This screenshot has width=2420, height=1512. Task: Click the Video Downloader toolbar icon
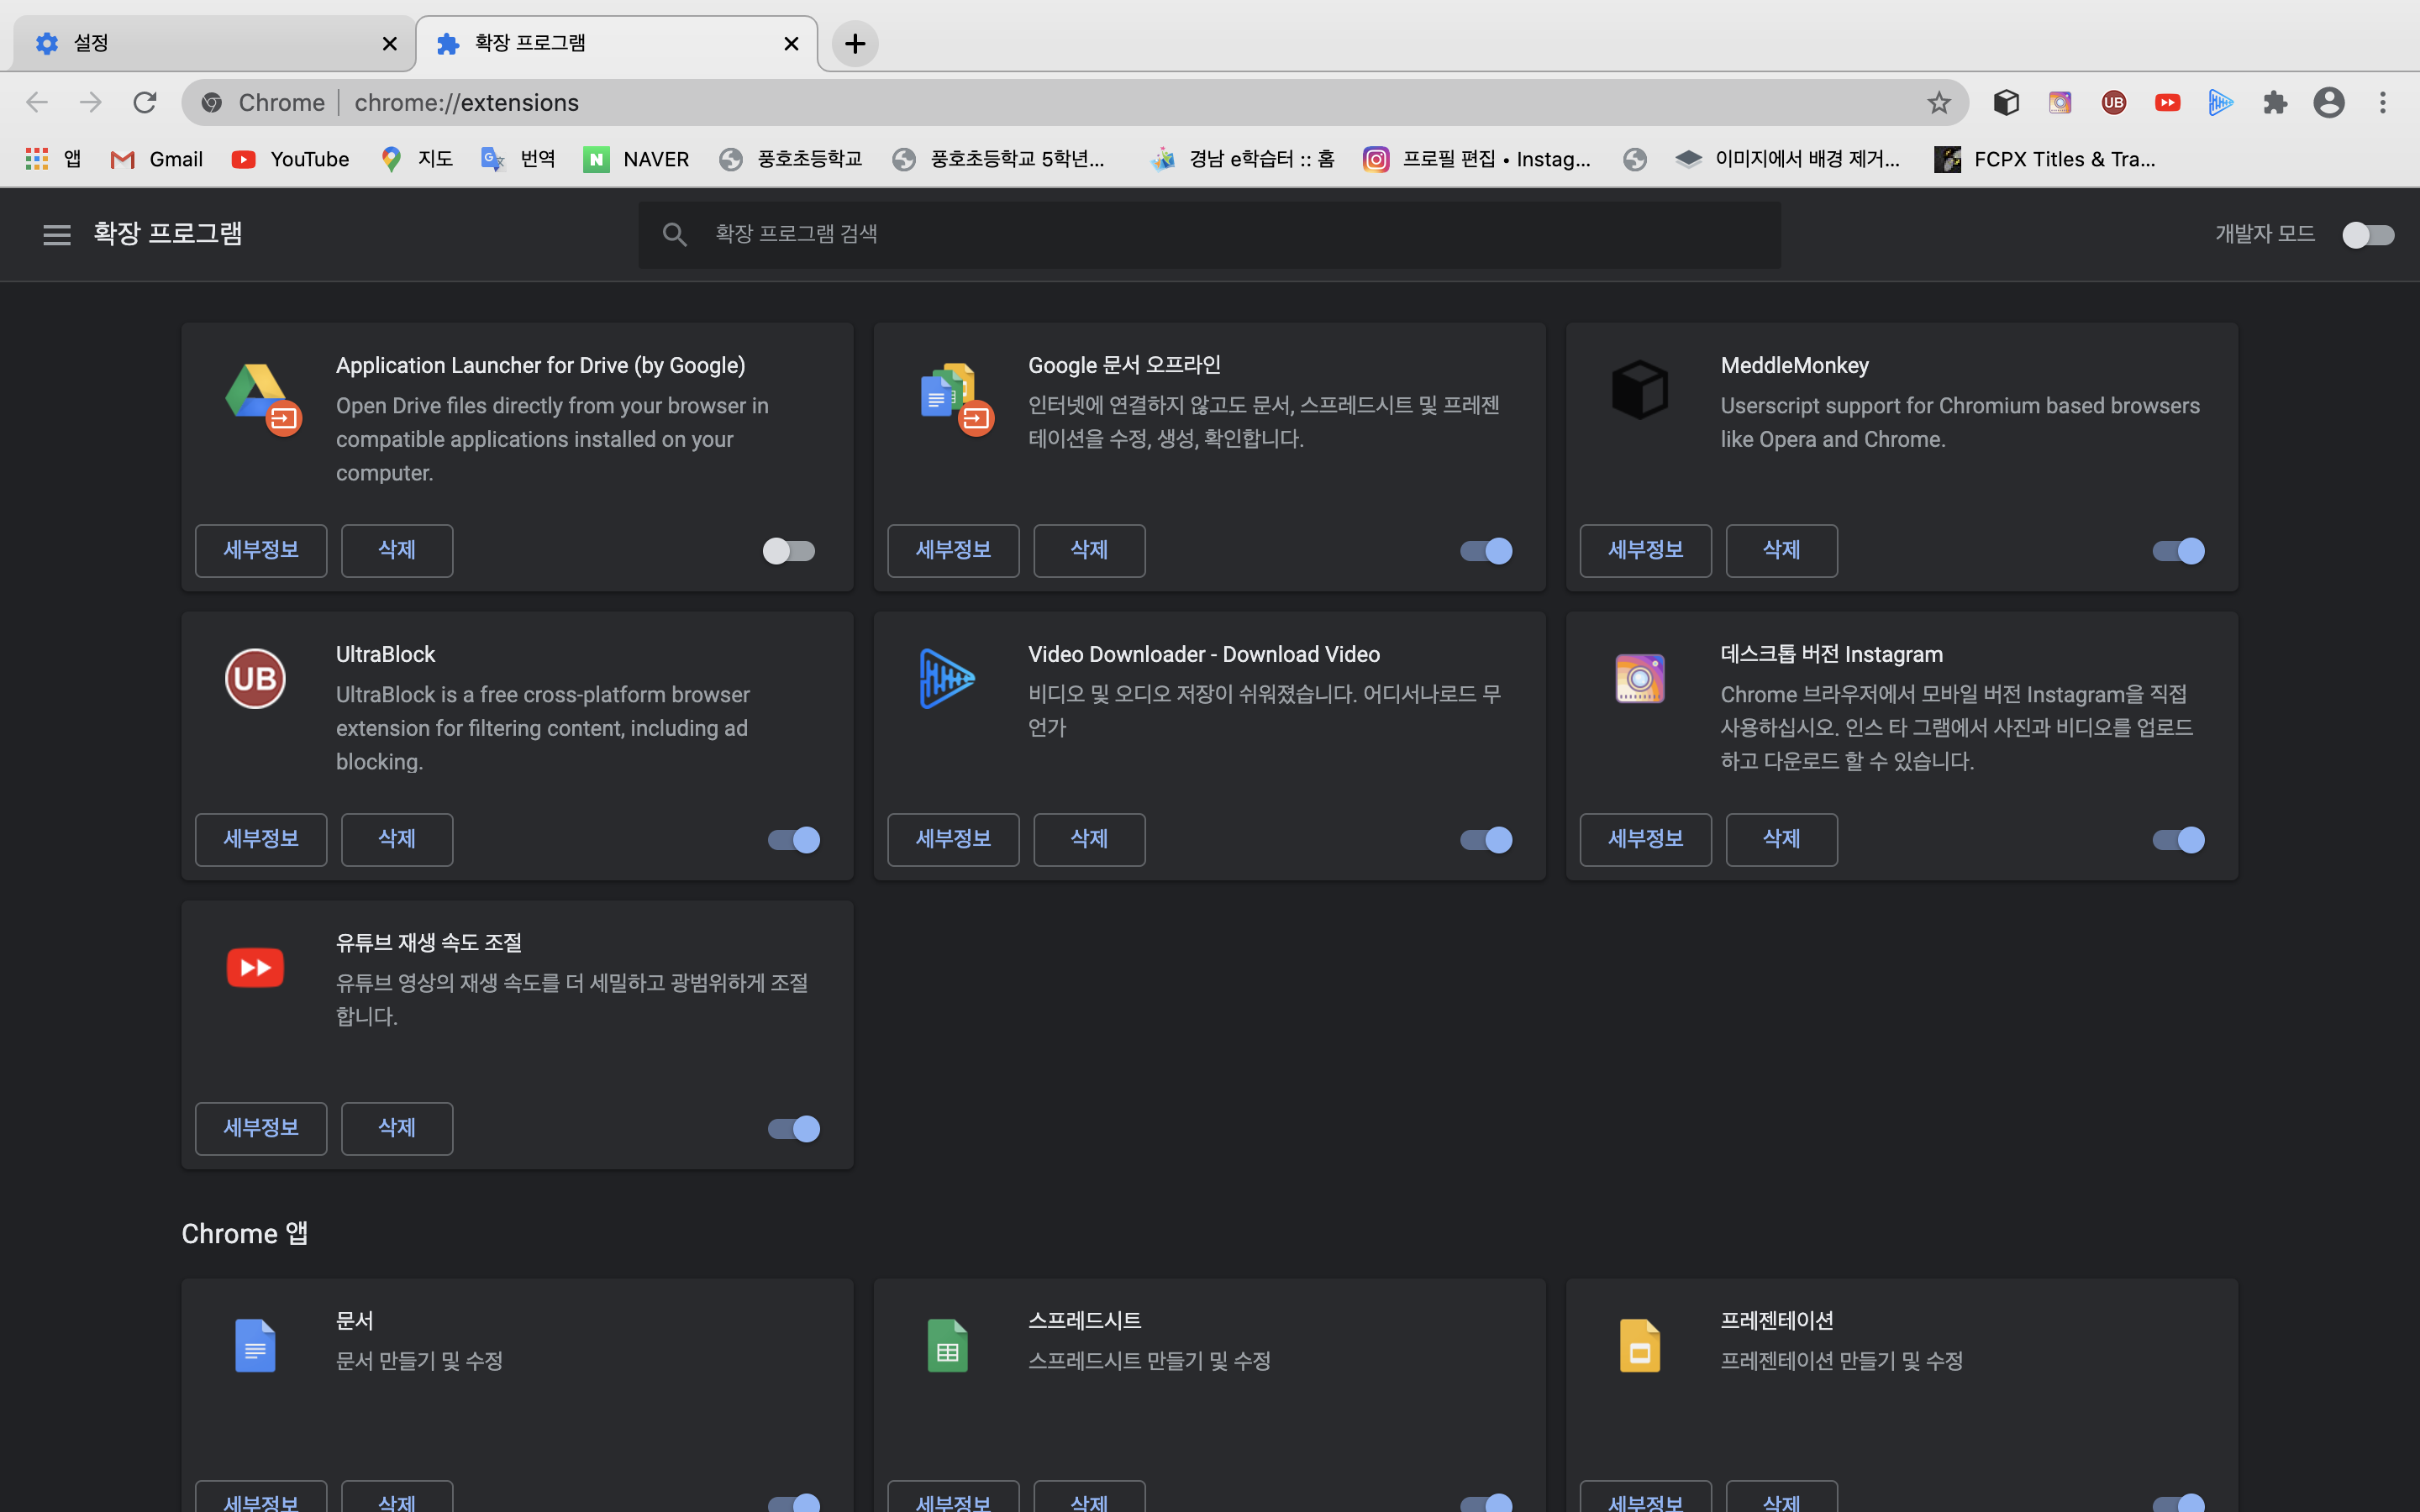[x=2221, y=102]
